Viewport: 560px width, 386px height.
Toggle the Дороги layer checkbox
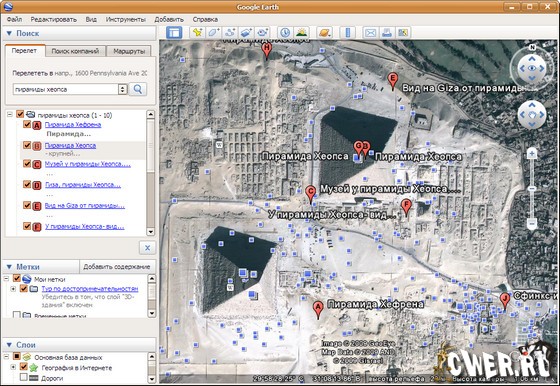pyautogui.click(x=24, y=377)
